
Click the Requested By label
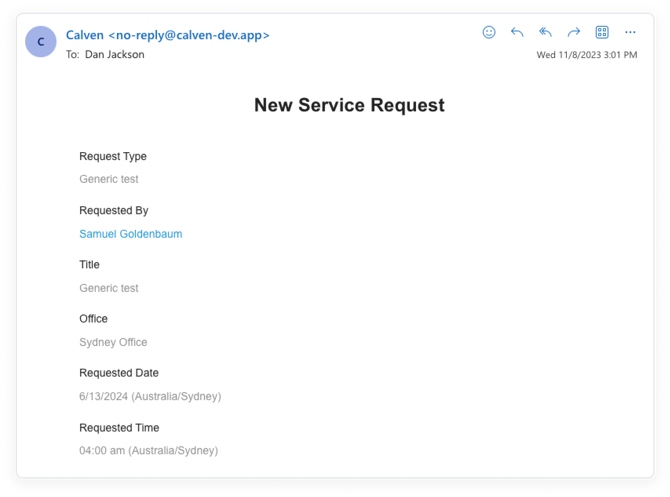click(114, 211)
